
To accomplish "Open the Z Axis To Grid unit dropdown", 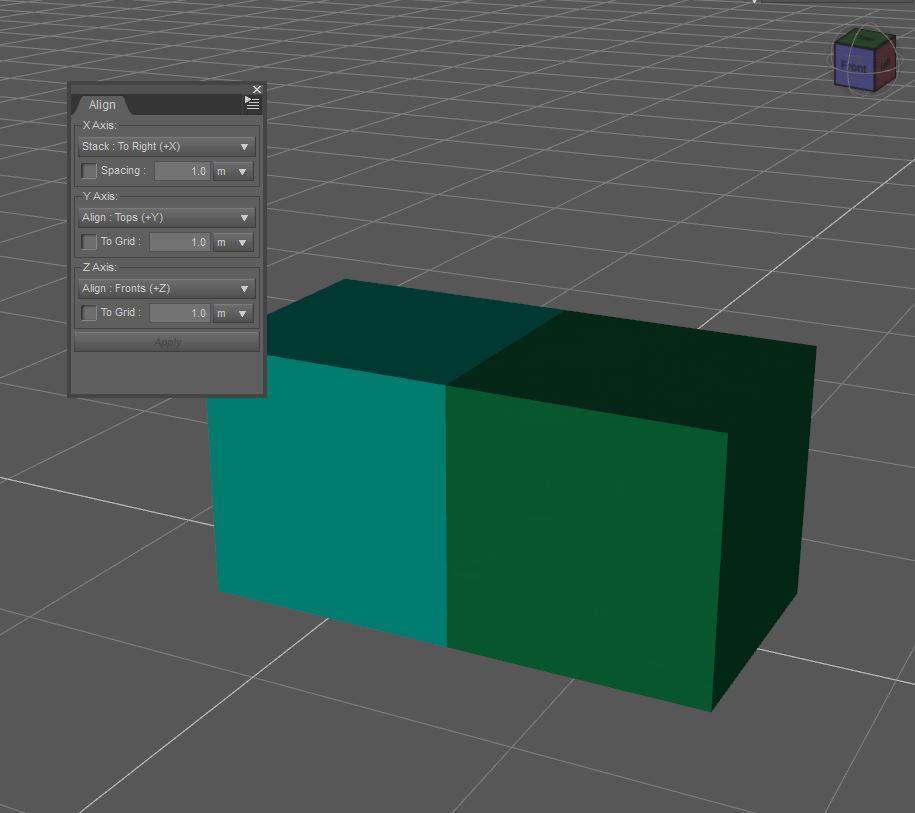I will click(x=233, y=313).
